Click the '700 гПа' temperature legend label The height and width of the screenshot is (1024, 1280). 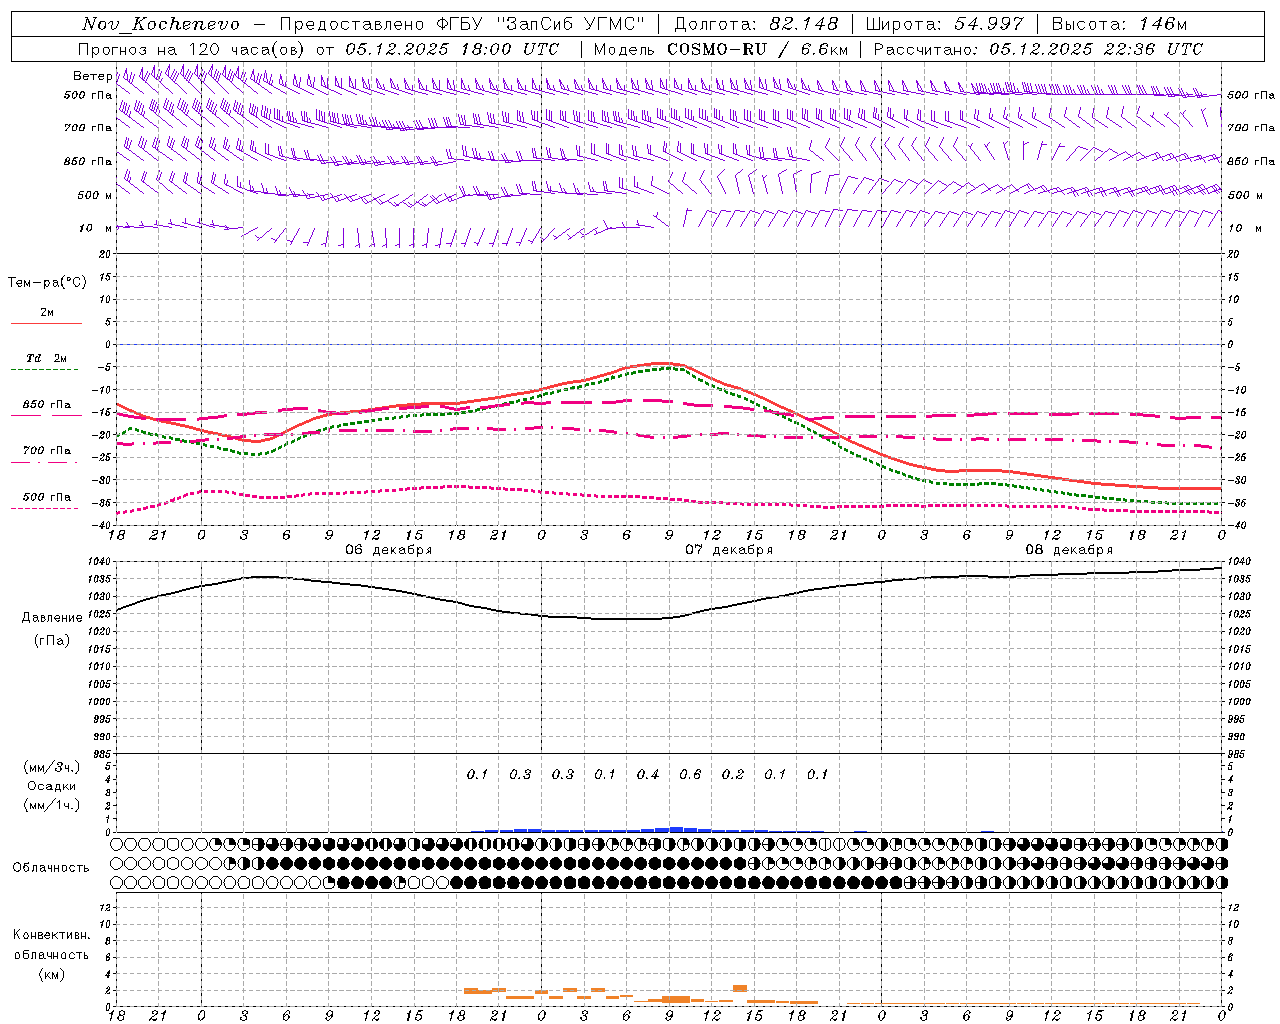(47, 451)
